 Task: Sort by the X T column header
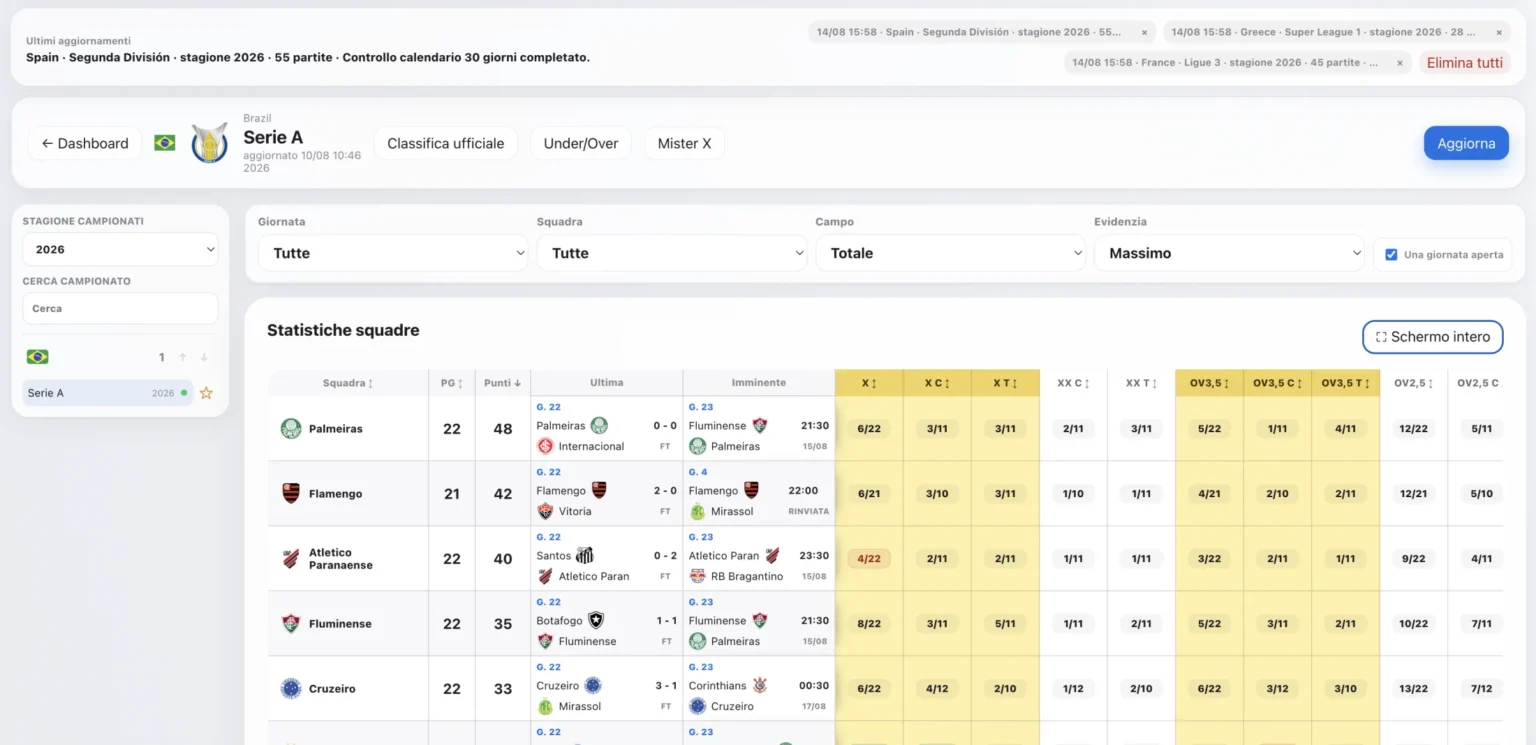click(1005, 383)
